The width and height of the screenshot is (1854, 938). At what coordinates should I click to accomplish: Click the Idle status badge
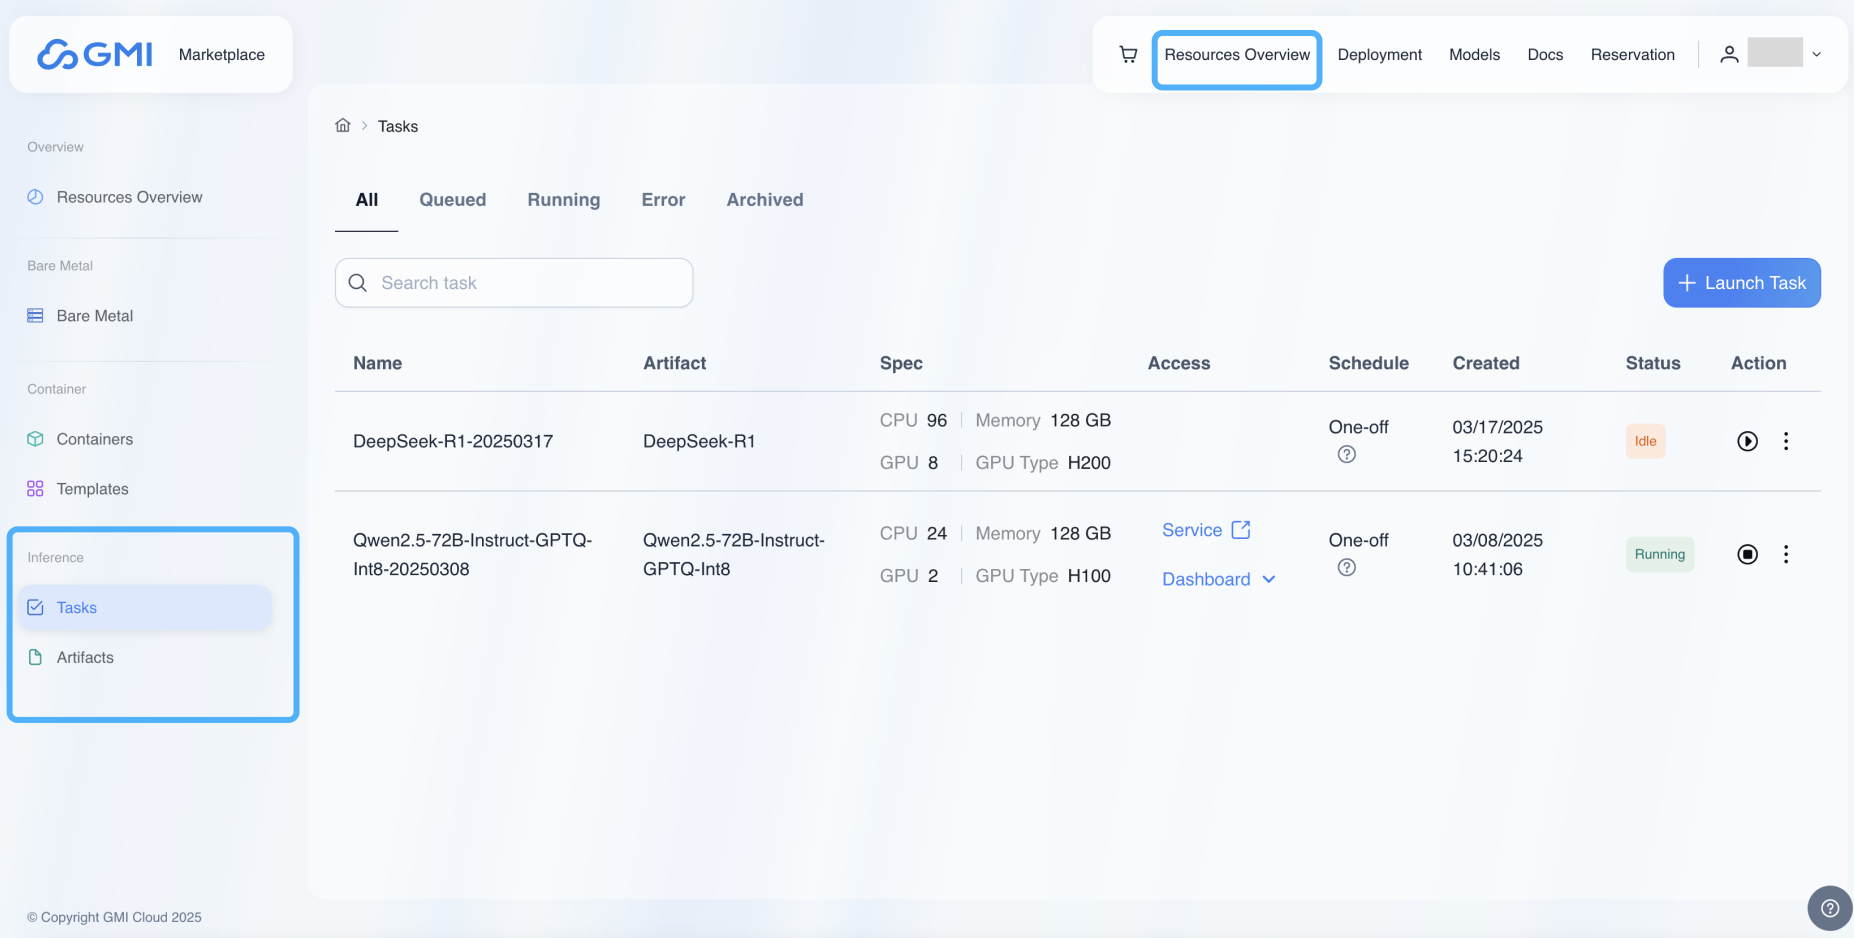pos(1645,441)
